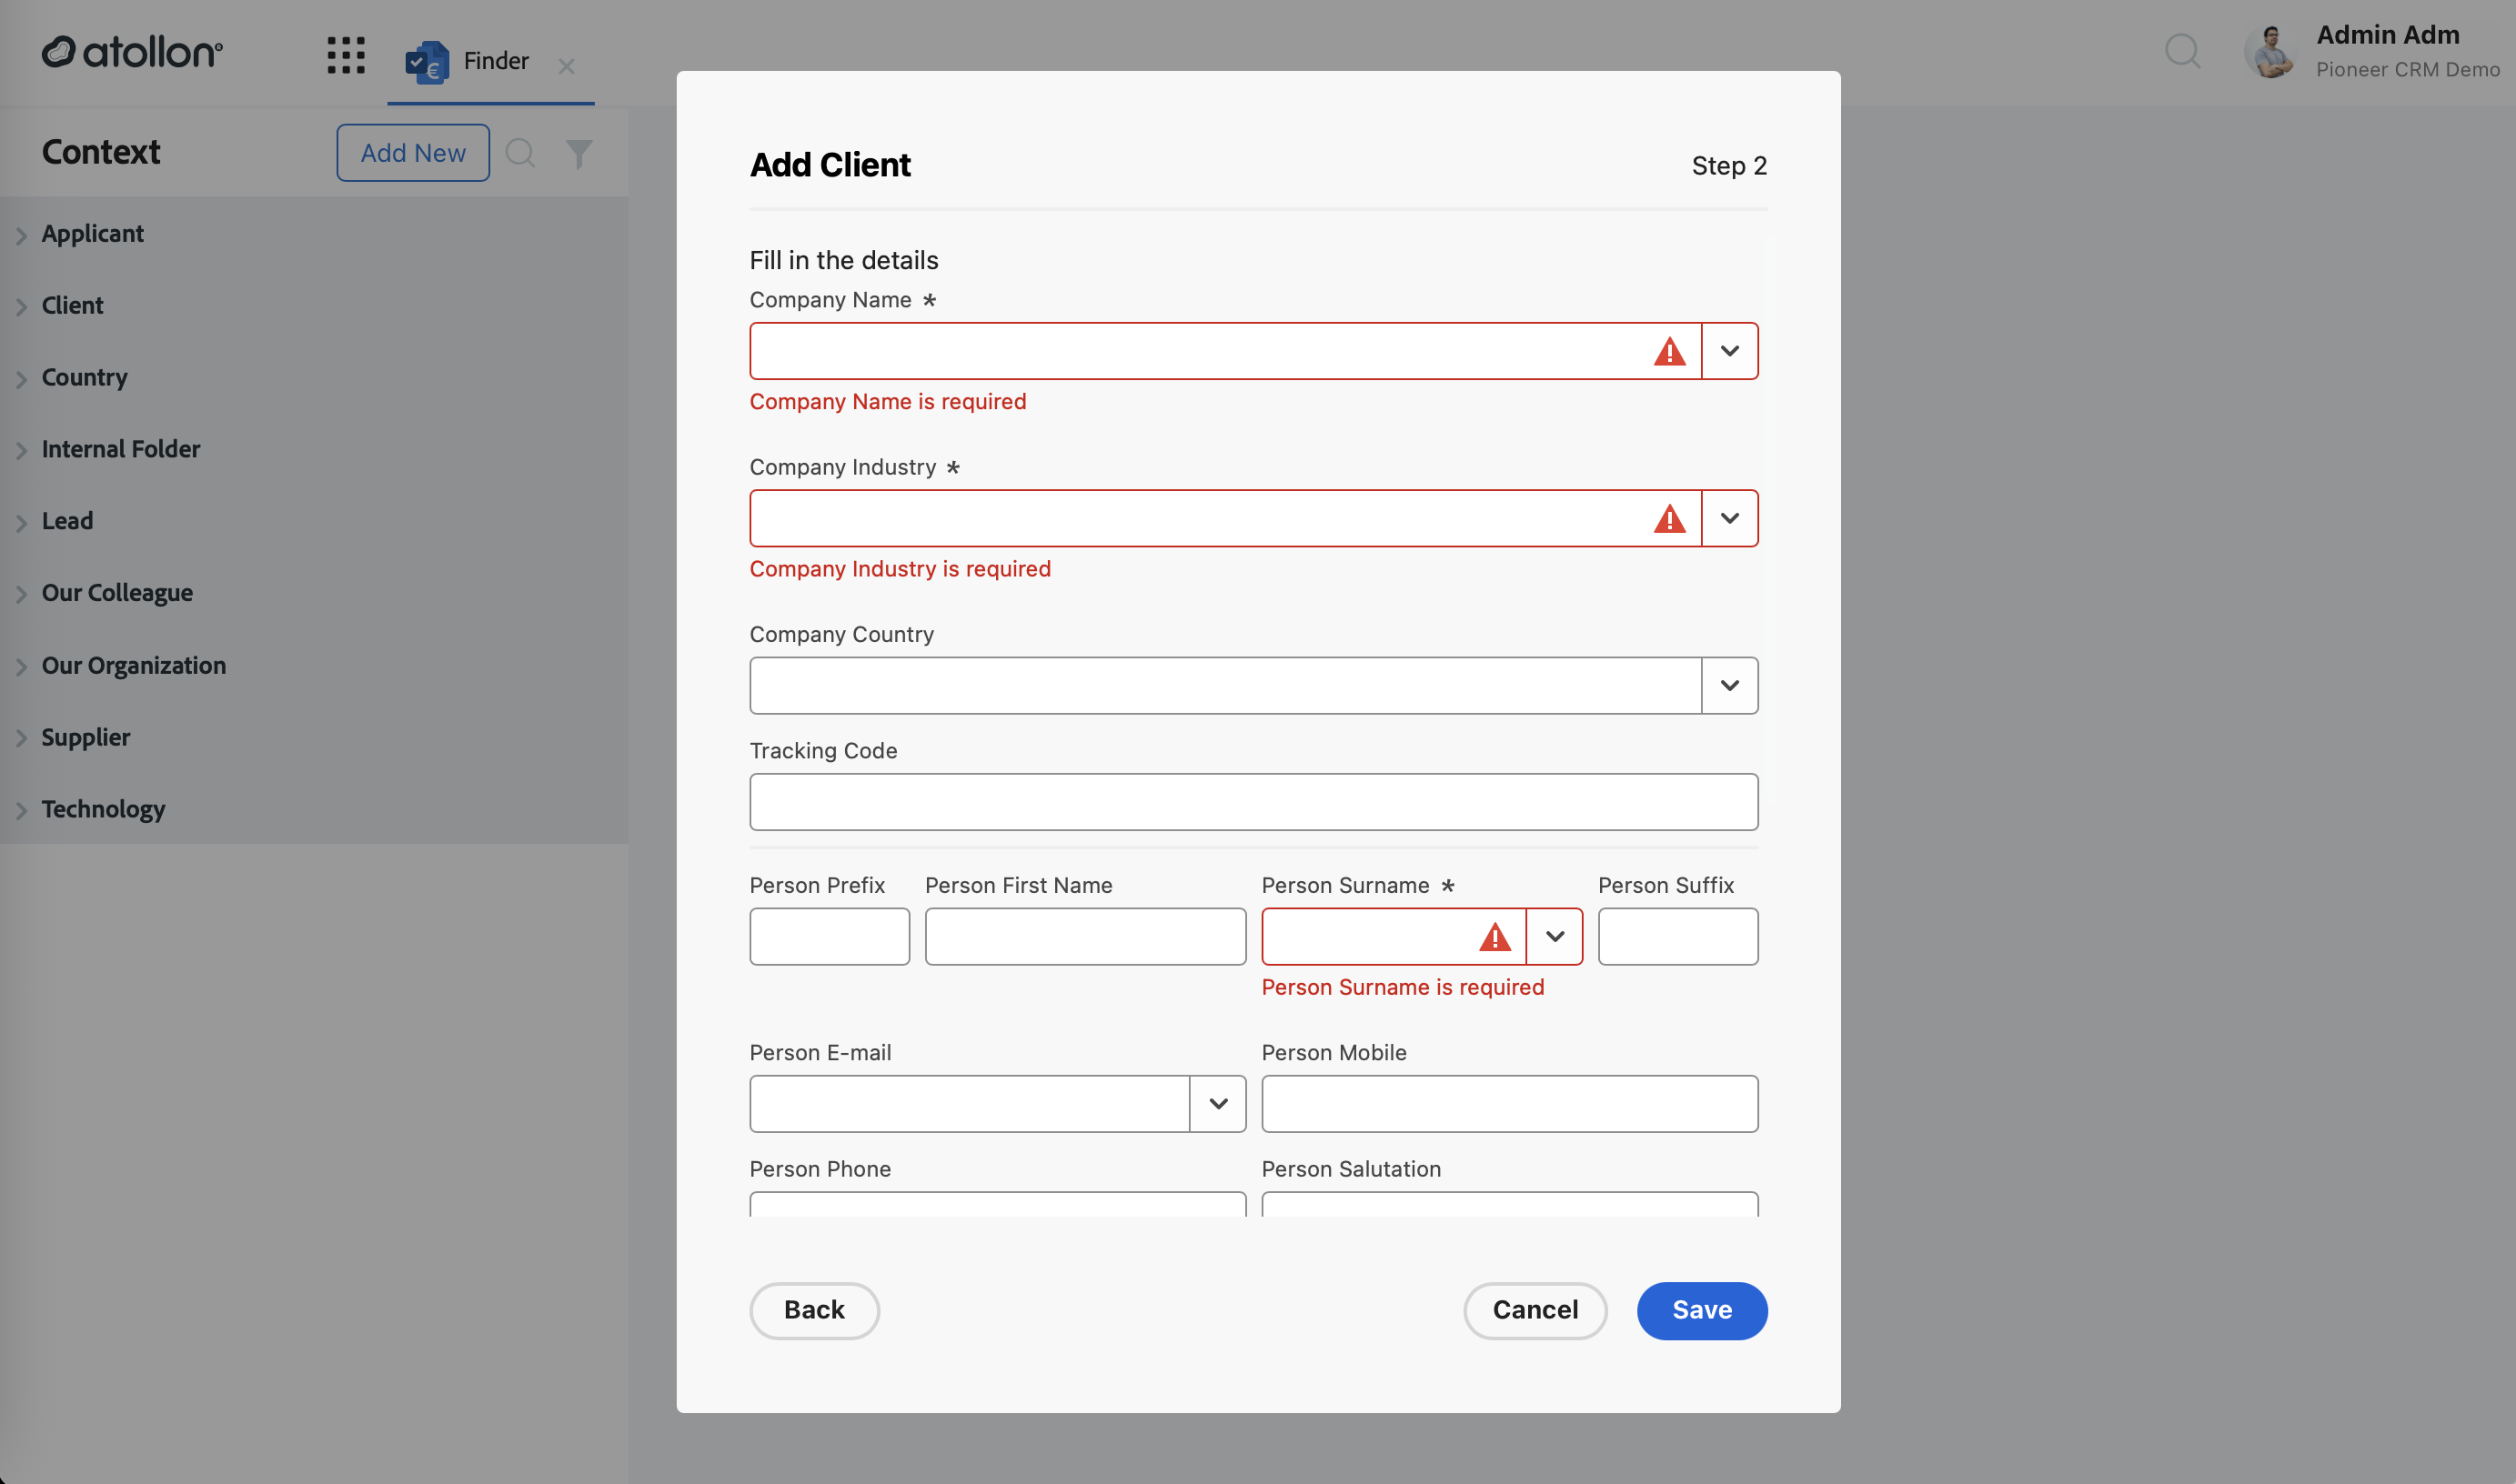Expand the Person E-mail dropdown

(1217, 1103)
